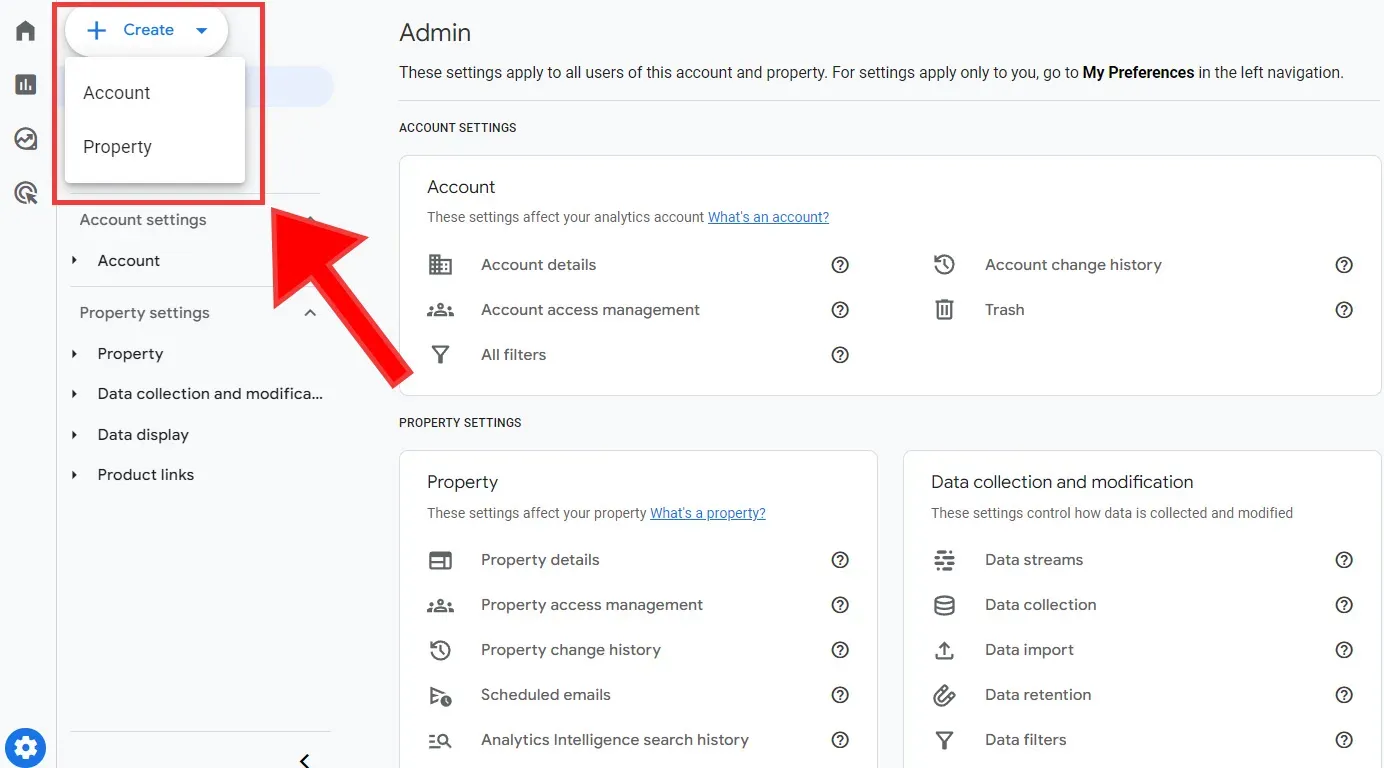The image size is (1384, 768).
Task: Choose Property from the Create menu
Action: pos(155,147)
